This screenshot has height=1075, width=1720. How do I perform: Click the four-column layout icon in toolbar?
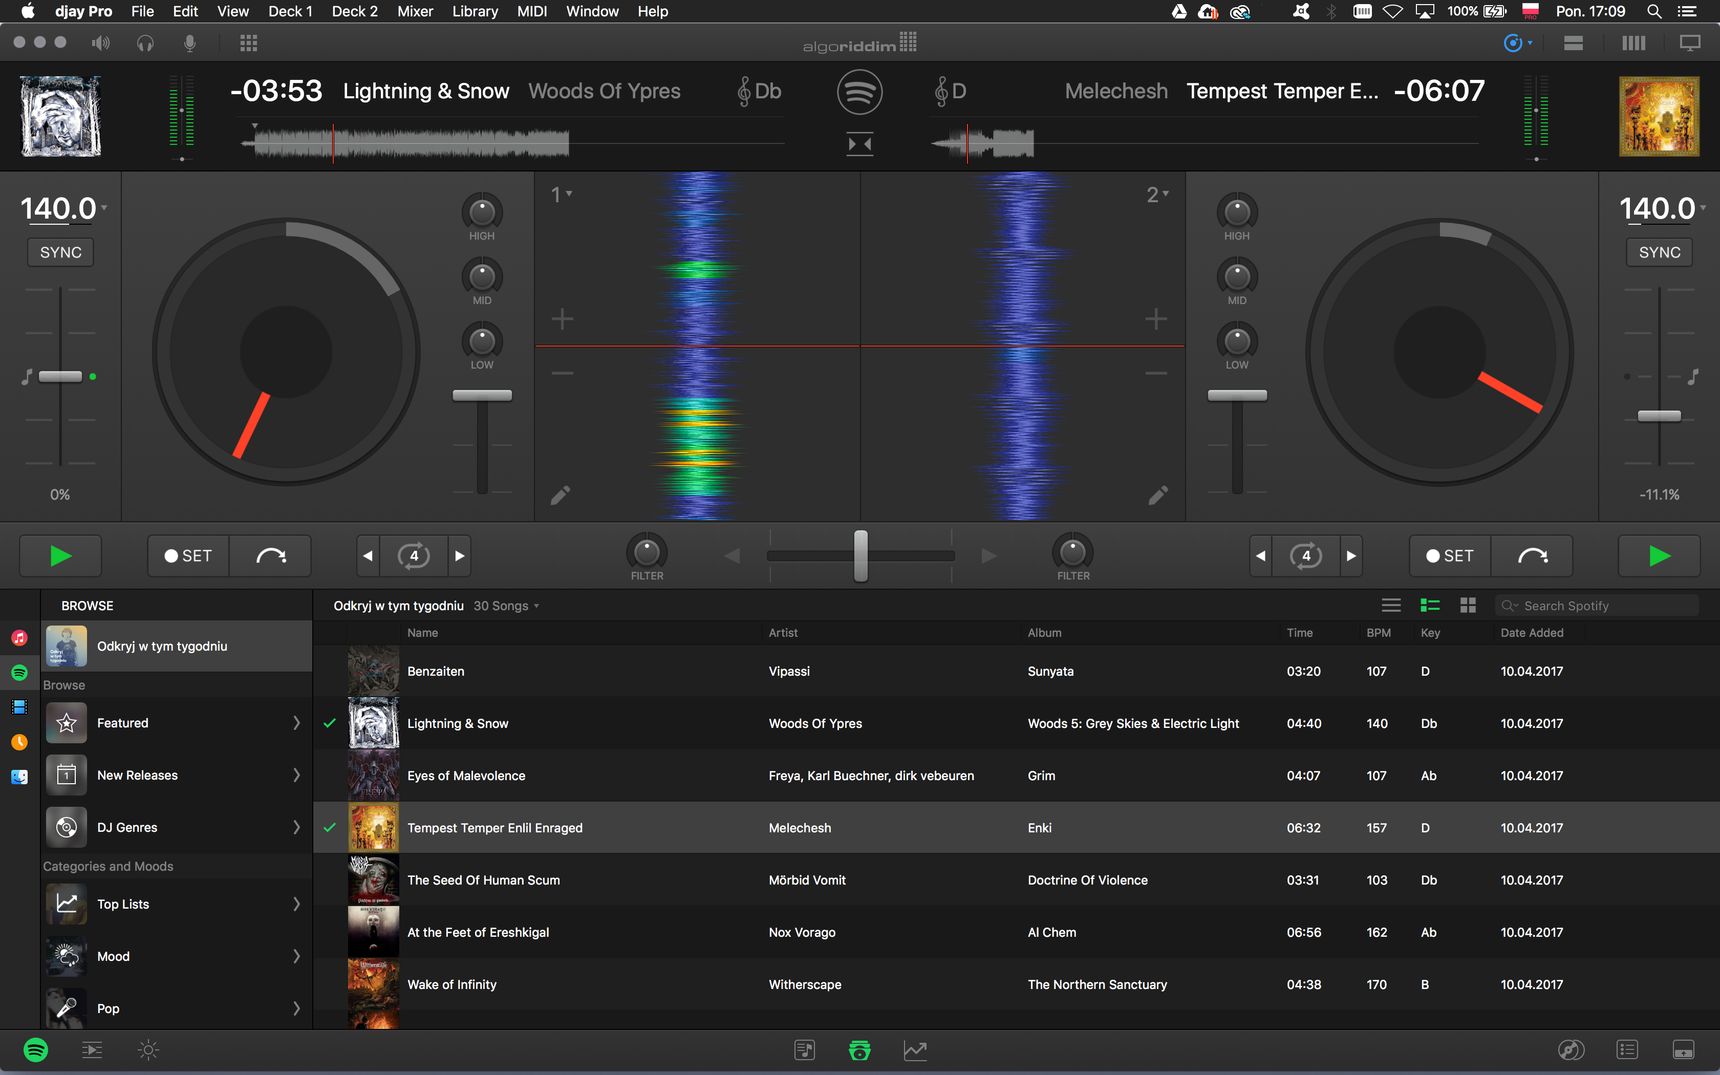pos(1633,43)
